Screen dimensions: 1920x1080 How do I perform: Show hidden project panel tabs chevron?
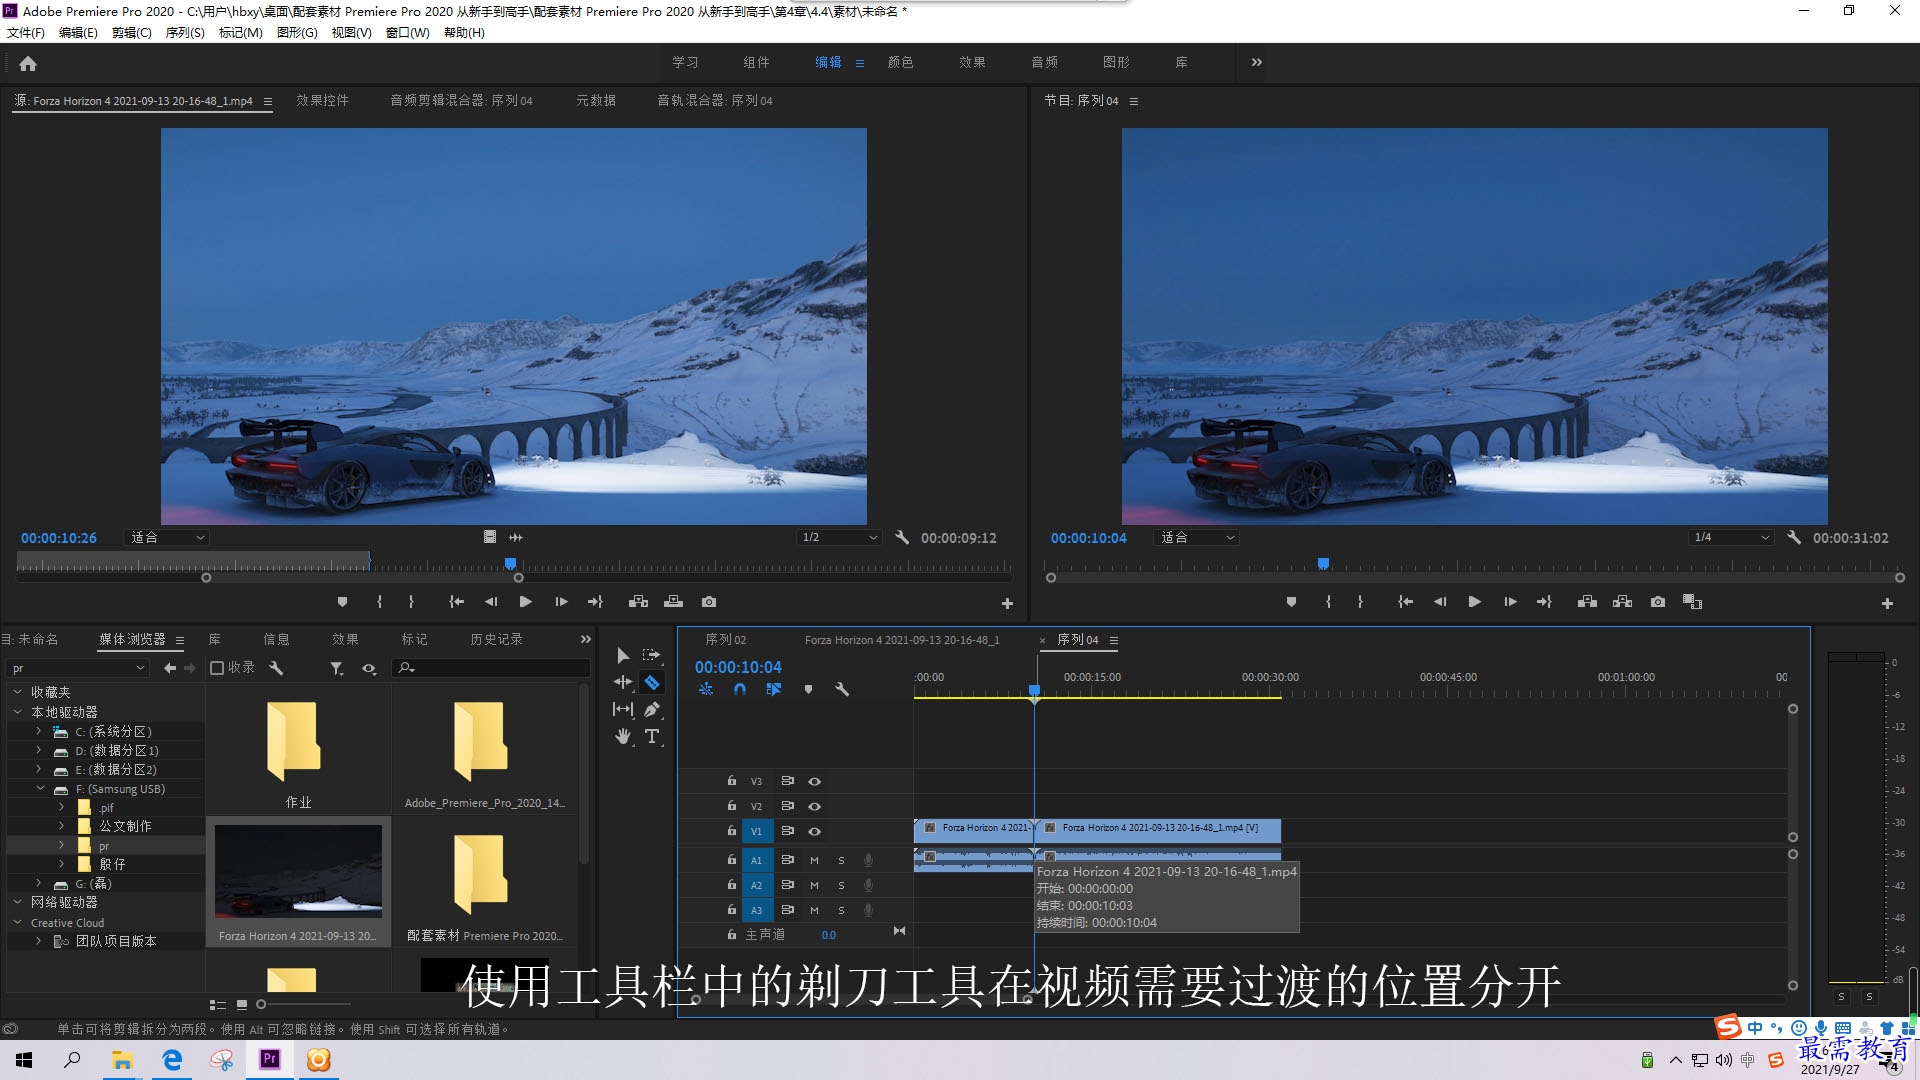point(586,639)
